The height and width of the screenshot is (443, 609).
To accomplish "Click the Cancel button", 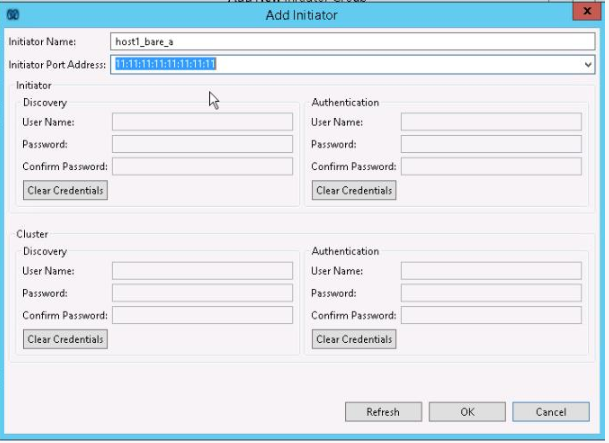I will pyautogui.click(x=551, y=412).
